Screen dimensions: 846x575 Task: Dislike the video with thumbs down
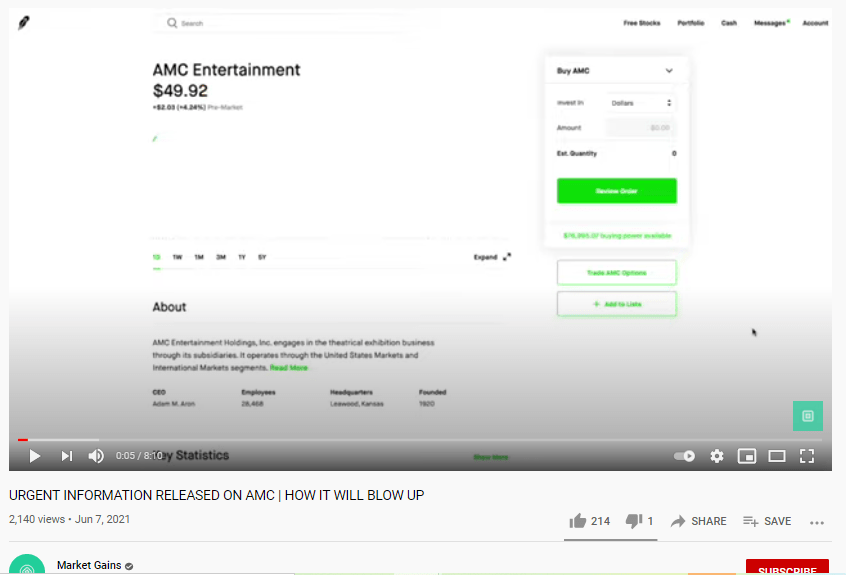click(633, 521)
